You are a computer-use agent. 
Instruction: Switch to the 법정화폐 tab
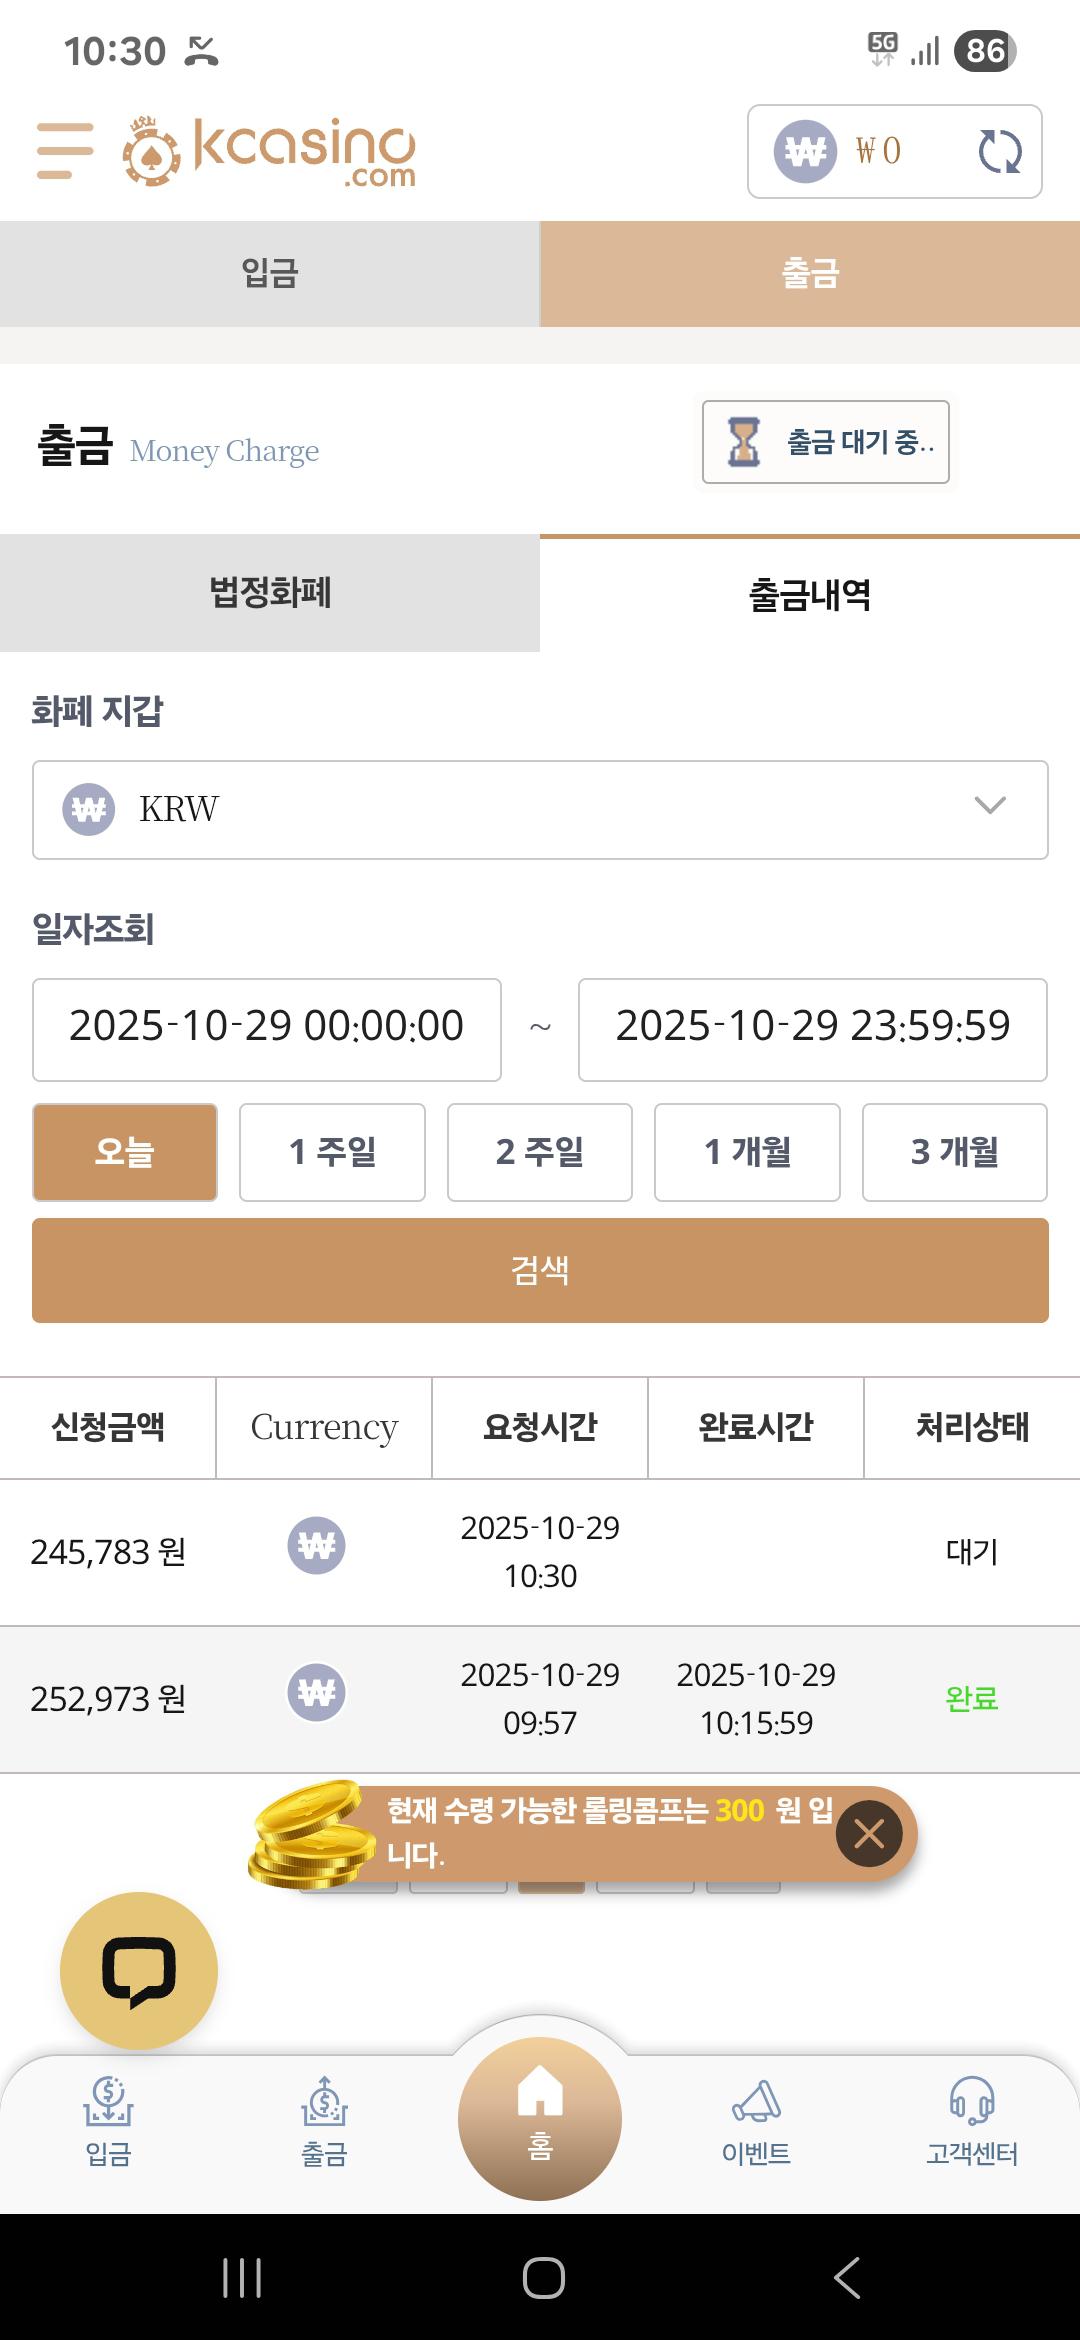coord(270,593)
